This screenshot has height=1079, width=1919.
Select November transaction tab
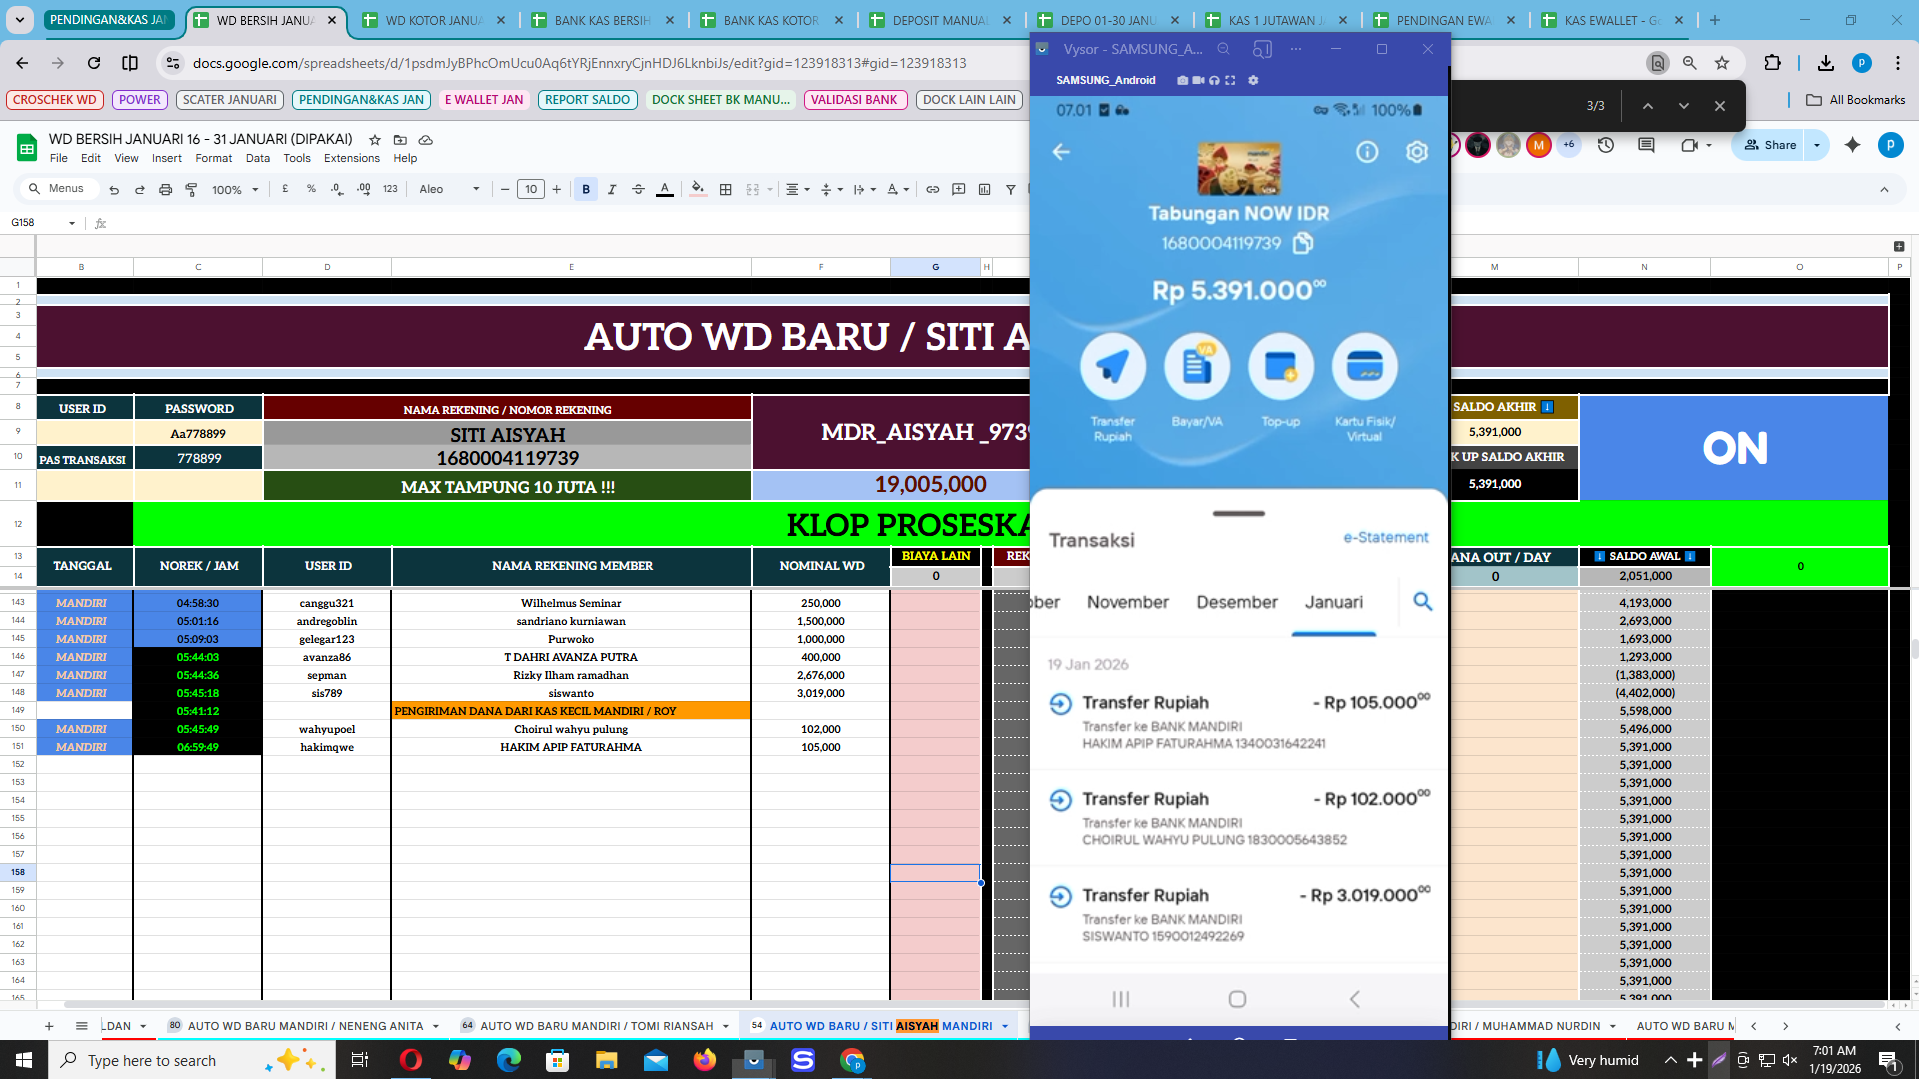coord(1128,602)
